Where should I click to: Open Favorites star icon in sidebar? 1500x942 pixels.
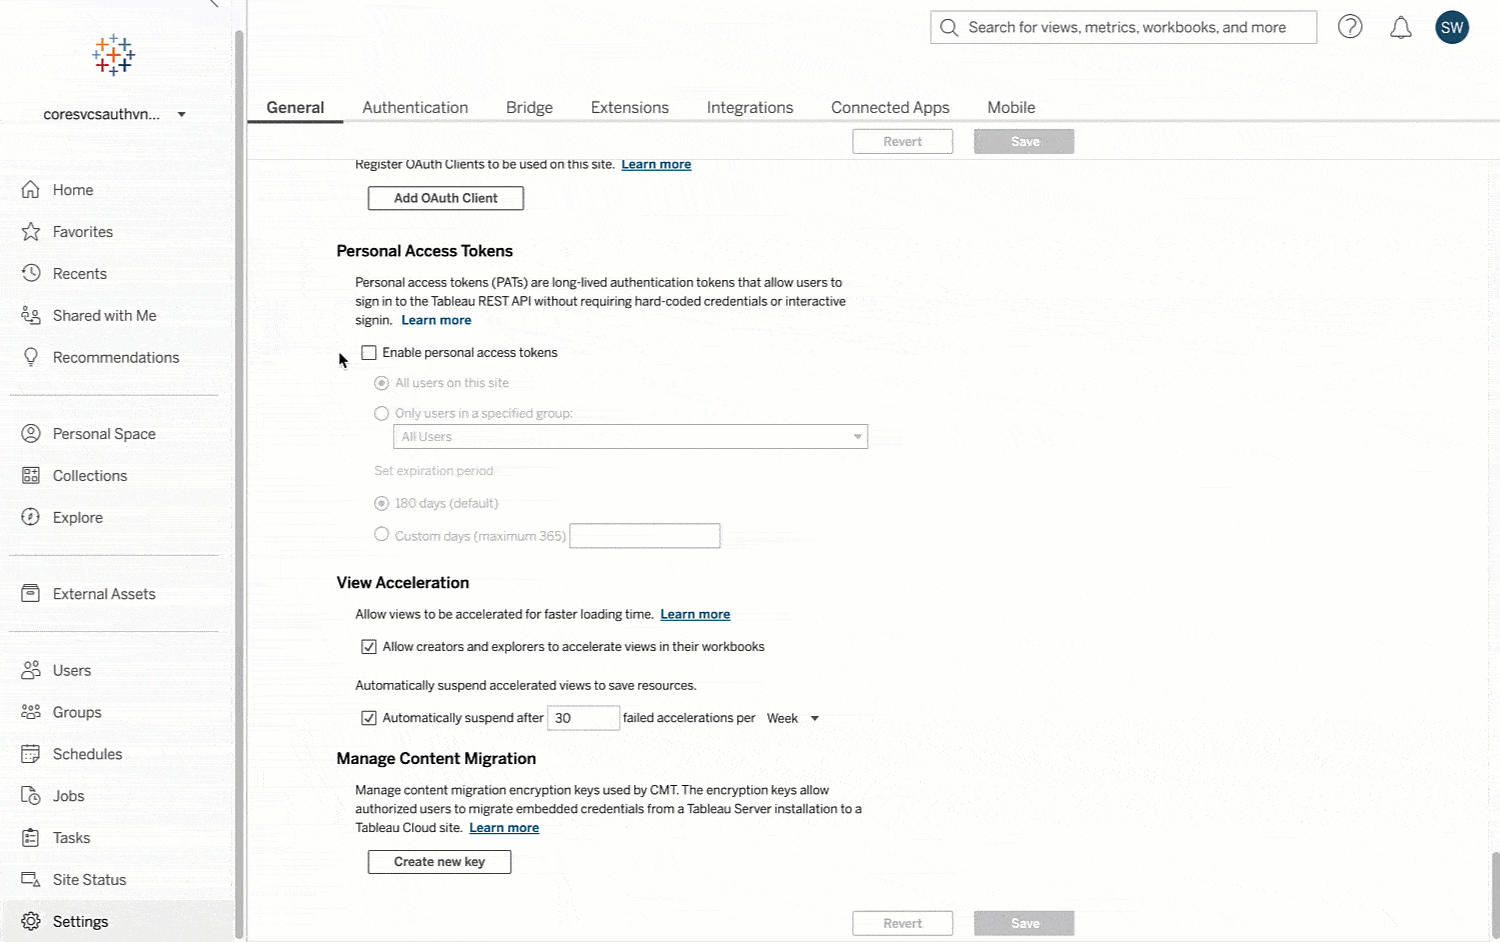(31, 232)
